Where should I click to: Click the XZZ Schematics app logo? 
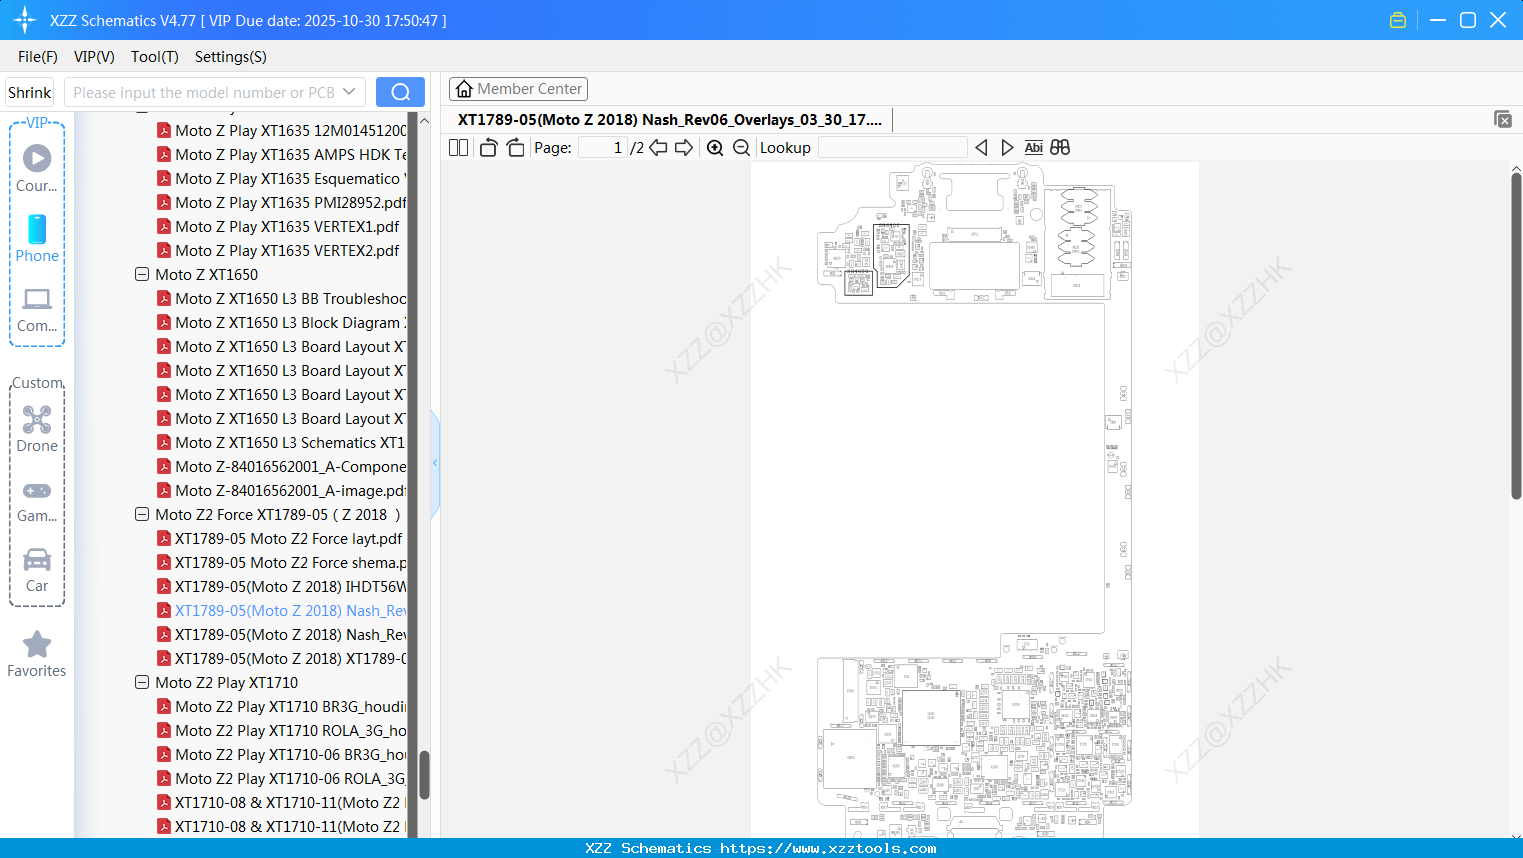24,20
